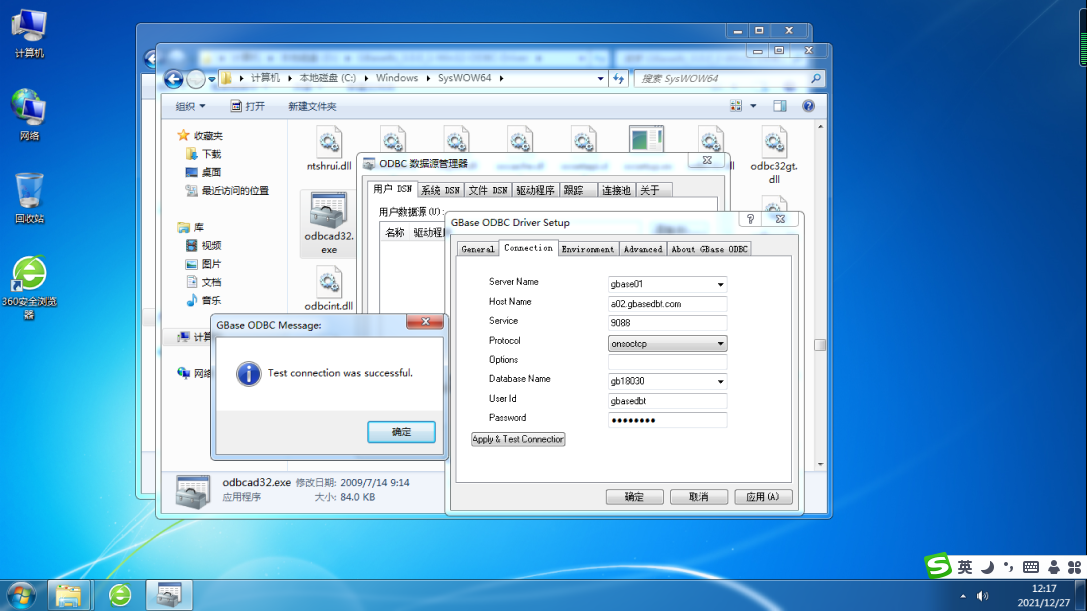Select 下载 in the favorites tree
This screenshot has height=611, width=1087.
pos(204,154)
